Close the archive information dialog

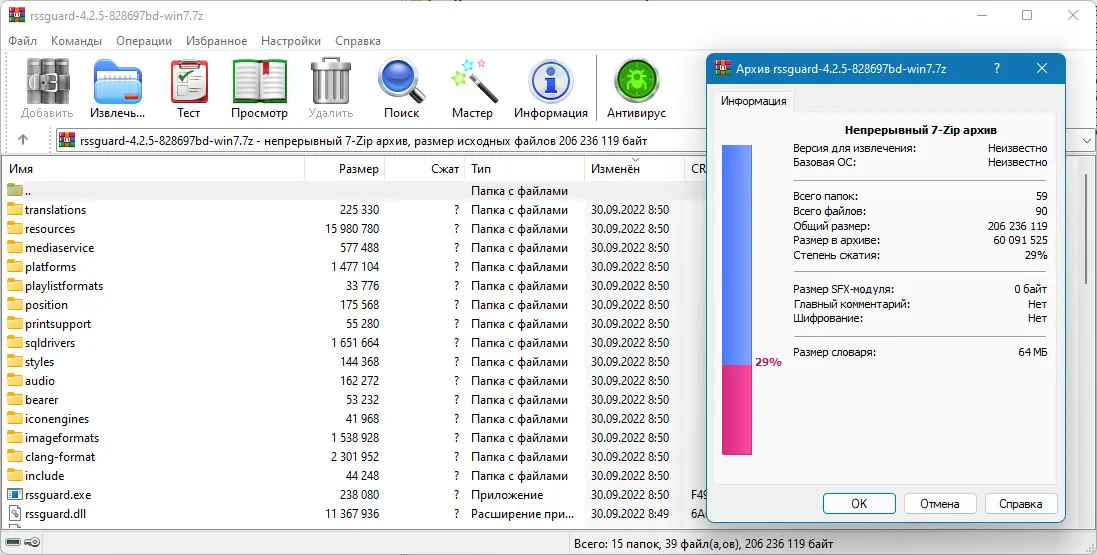pyautogui.click(x=1042, y=69)
